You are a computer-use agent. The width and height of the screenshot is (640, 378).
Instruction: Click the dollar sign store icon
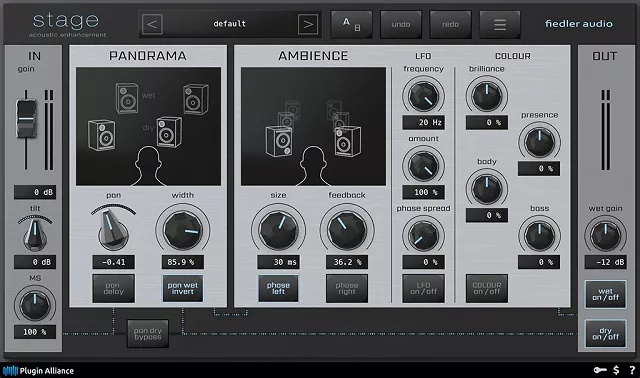616,370
